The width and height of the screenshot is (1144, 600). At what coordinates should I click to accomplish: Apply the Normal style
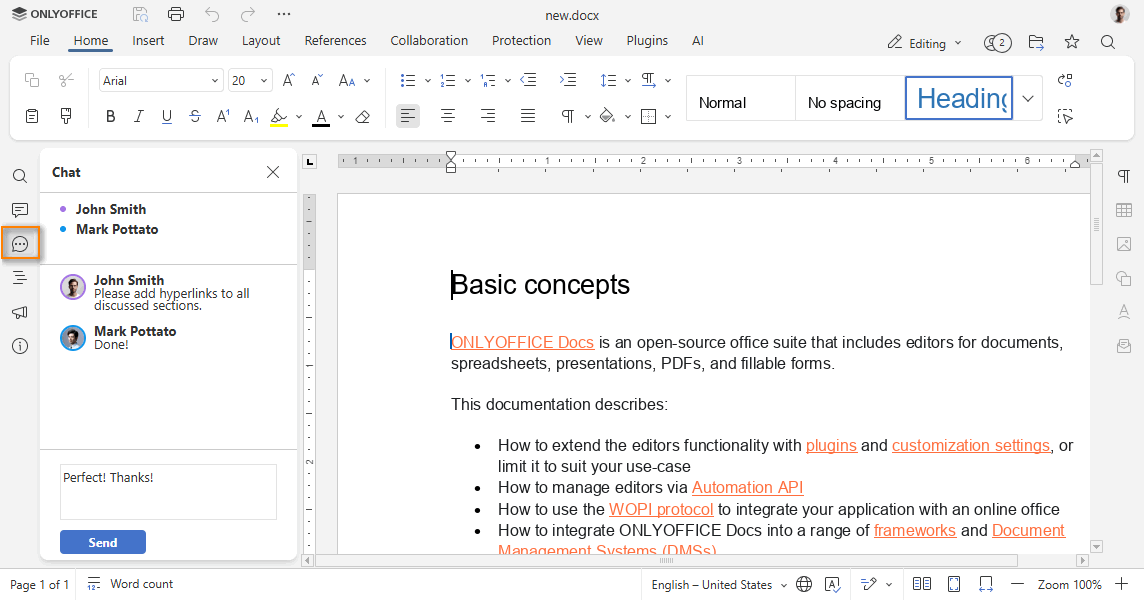(x=741, y=99)
